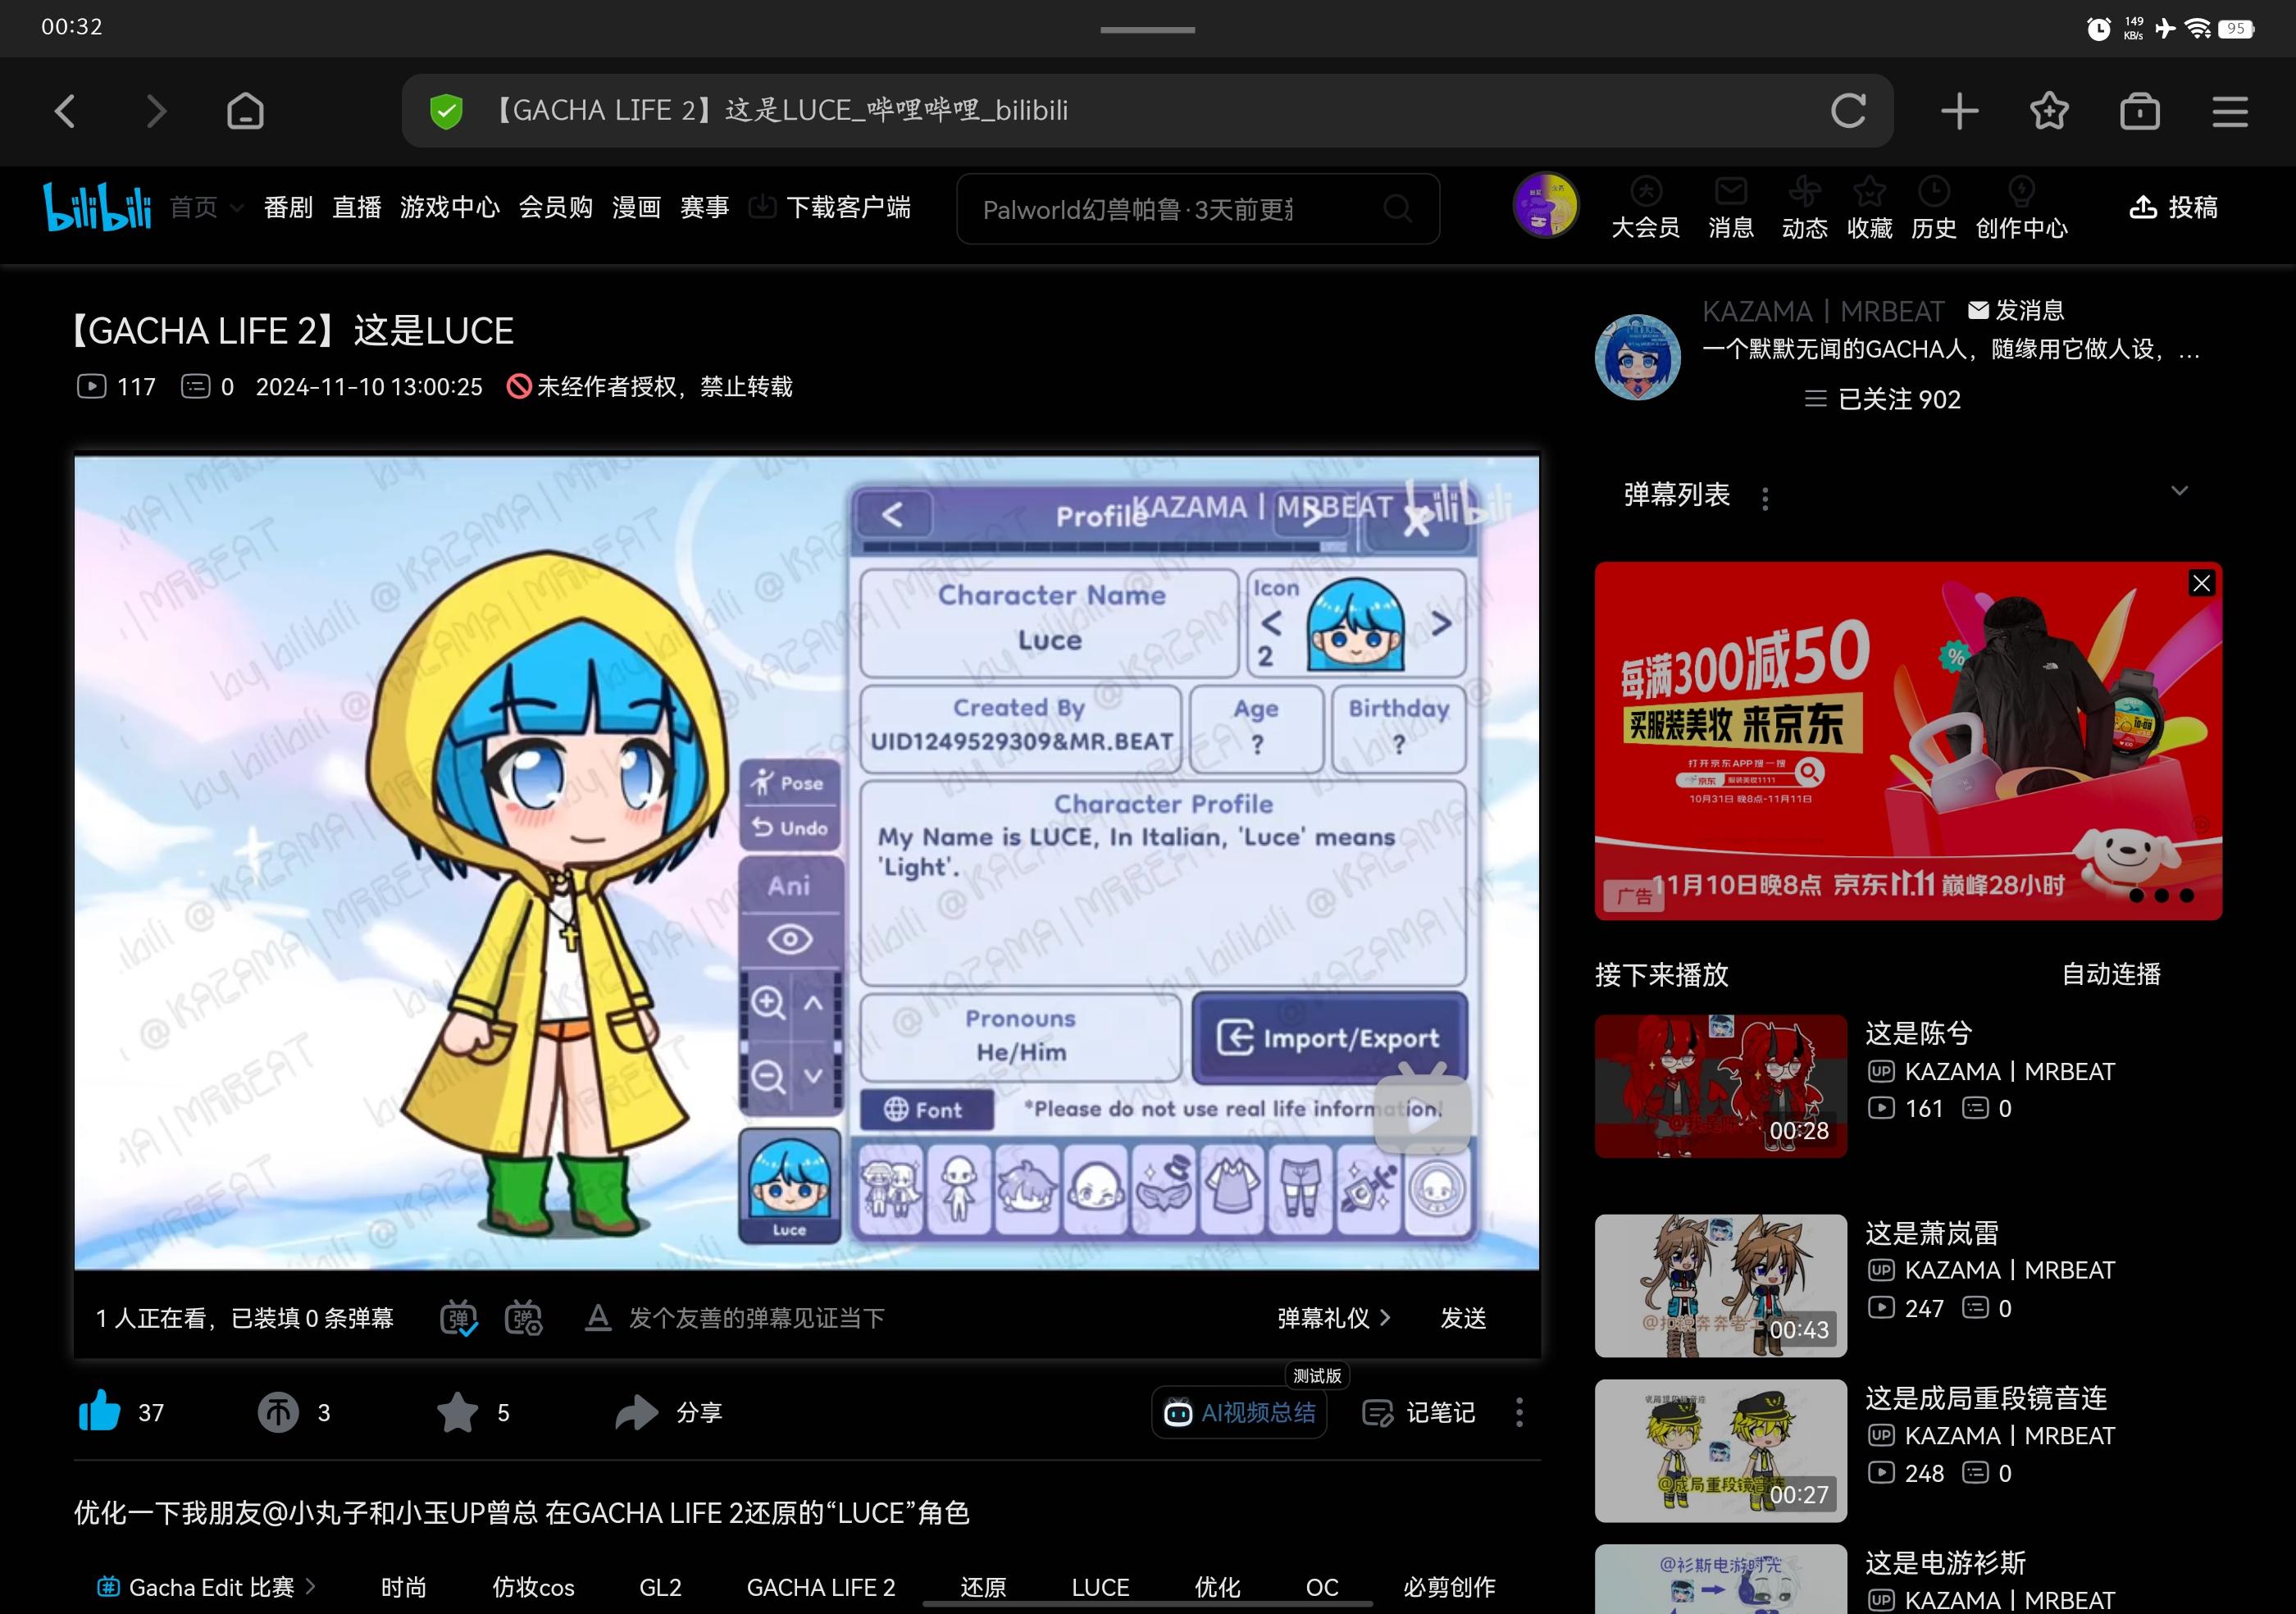
Task: Click the Palworld search box
Action: tap(1197, 209)
